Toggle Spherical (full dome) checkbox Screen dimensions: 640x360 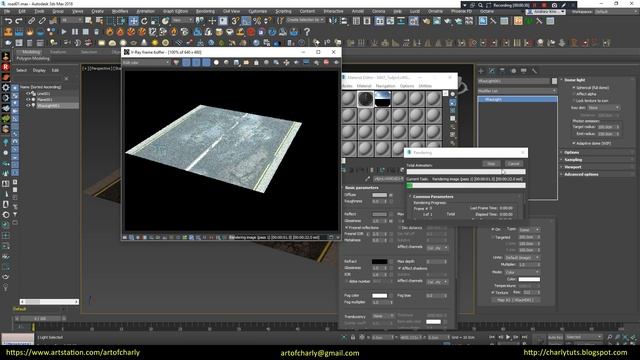tap(574, 88)
